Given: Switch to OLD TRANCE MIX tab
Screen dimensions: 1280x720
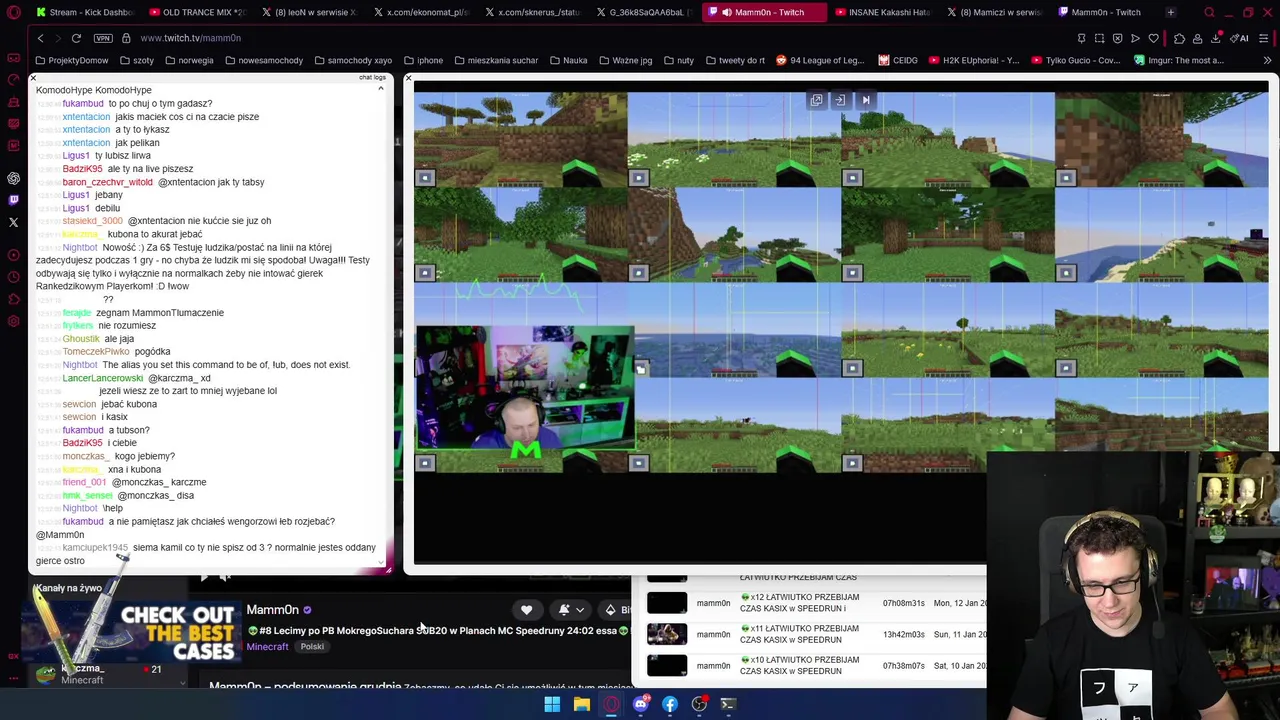Looking at the screenshot, I should 198,12.
